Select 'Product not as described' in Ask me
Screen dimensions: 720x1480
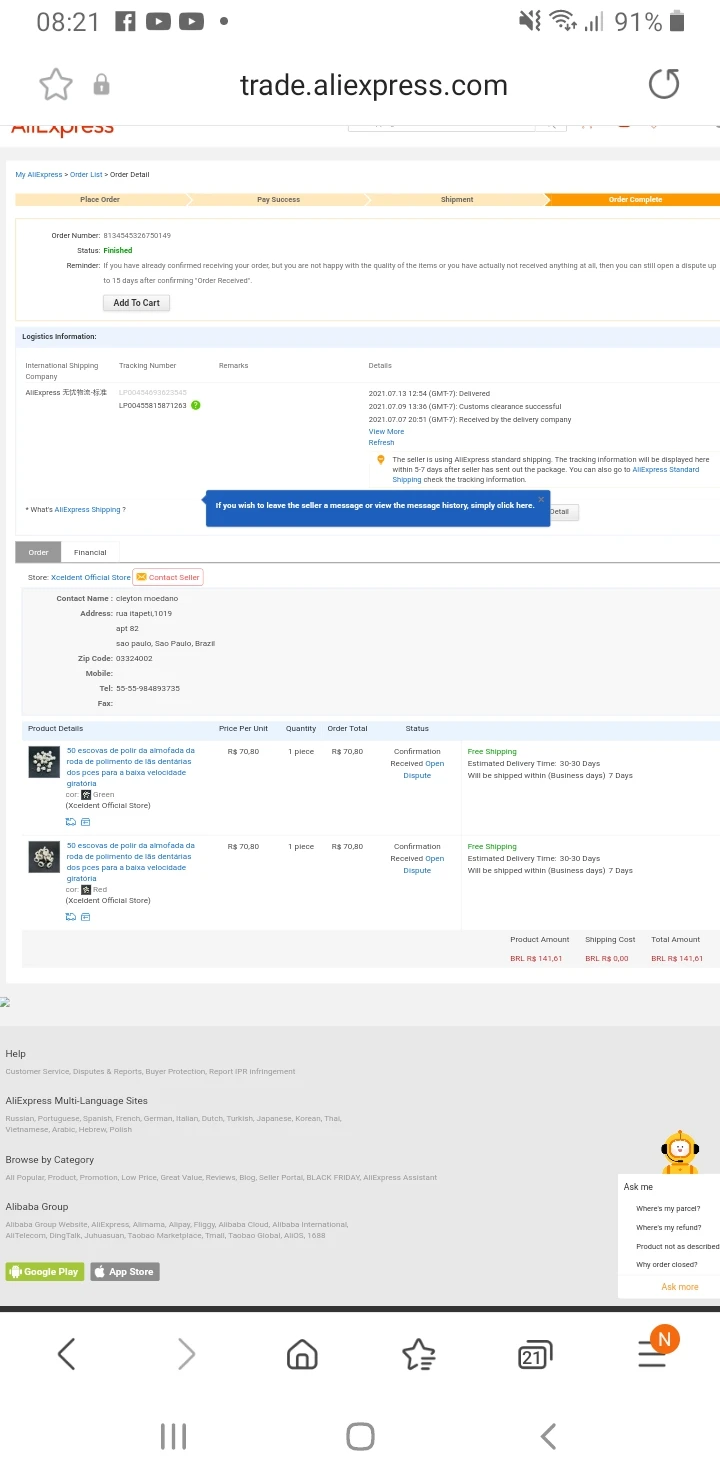(677, 1246)
